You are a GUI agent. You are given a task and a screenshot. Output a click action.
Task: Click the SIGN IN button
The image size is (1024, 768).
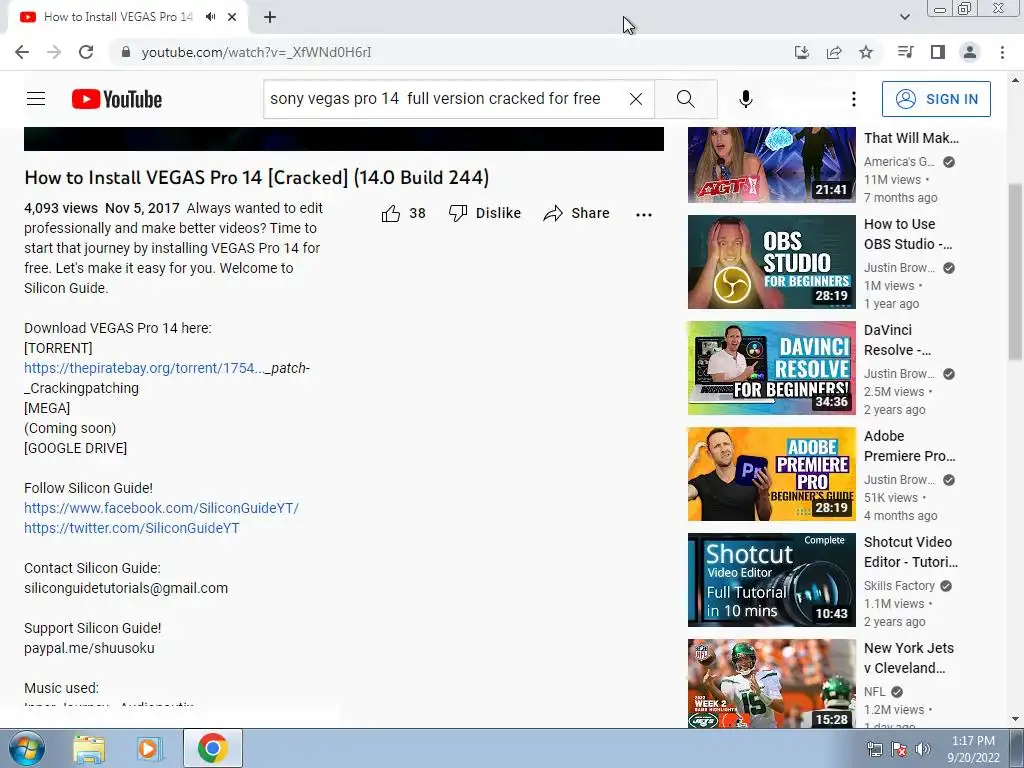coord(936,99)
